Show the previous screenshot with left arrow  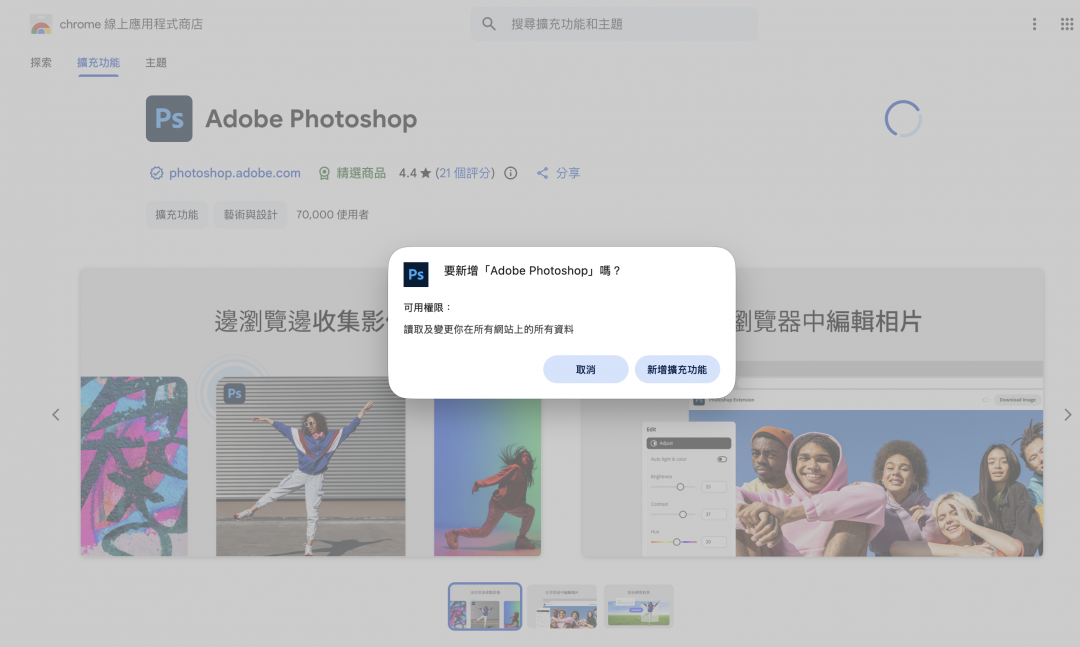[x=56, y=415]
